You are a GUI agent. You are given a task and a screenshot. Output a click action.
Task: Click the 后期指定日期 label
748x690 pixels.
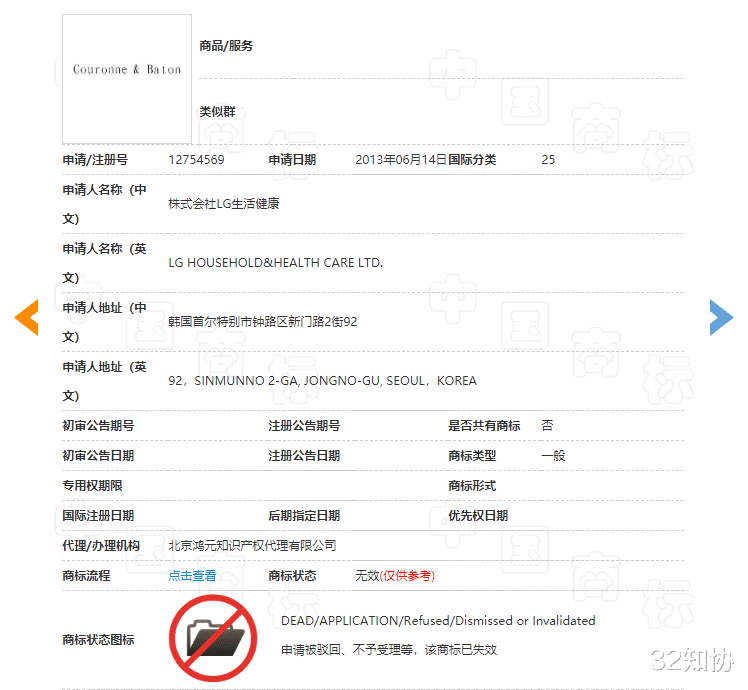tap(304, 515)
